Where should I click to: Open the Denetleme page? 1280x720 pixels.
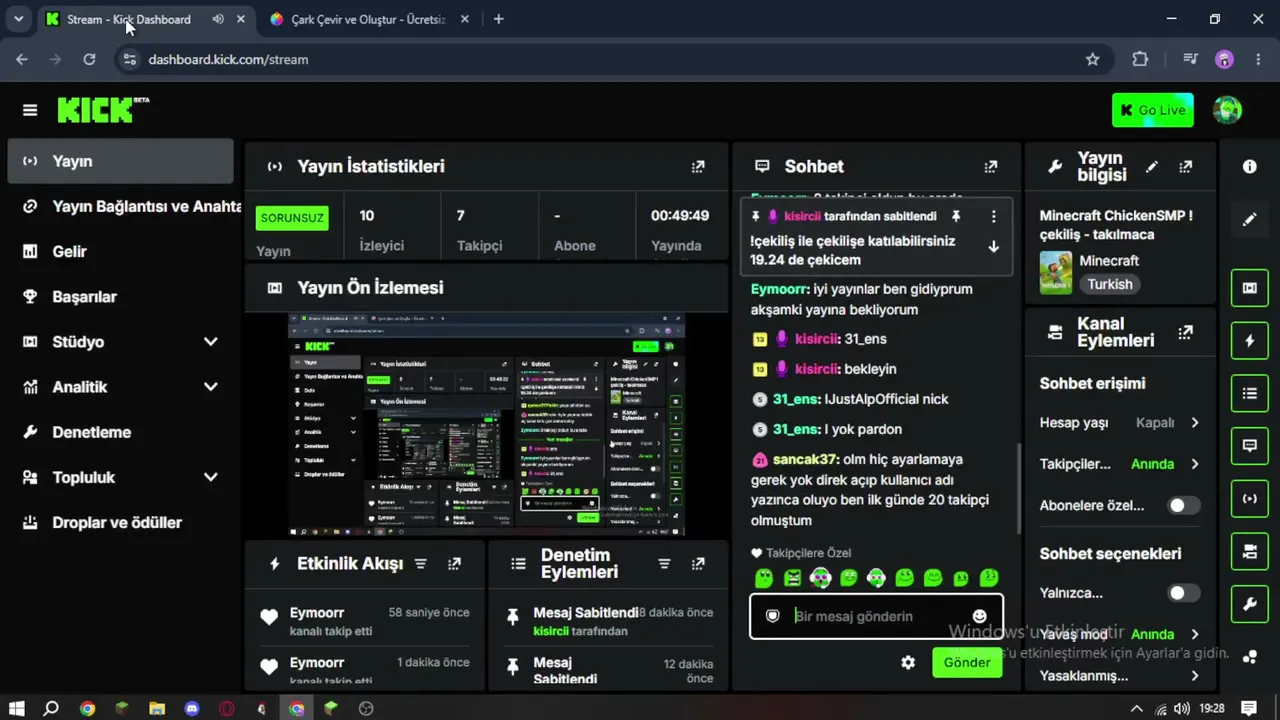(x=120, y=432)
